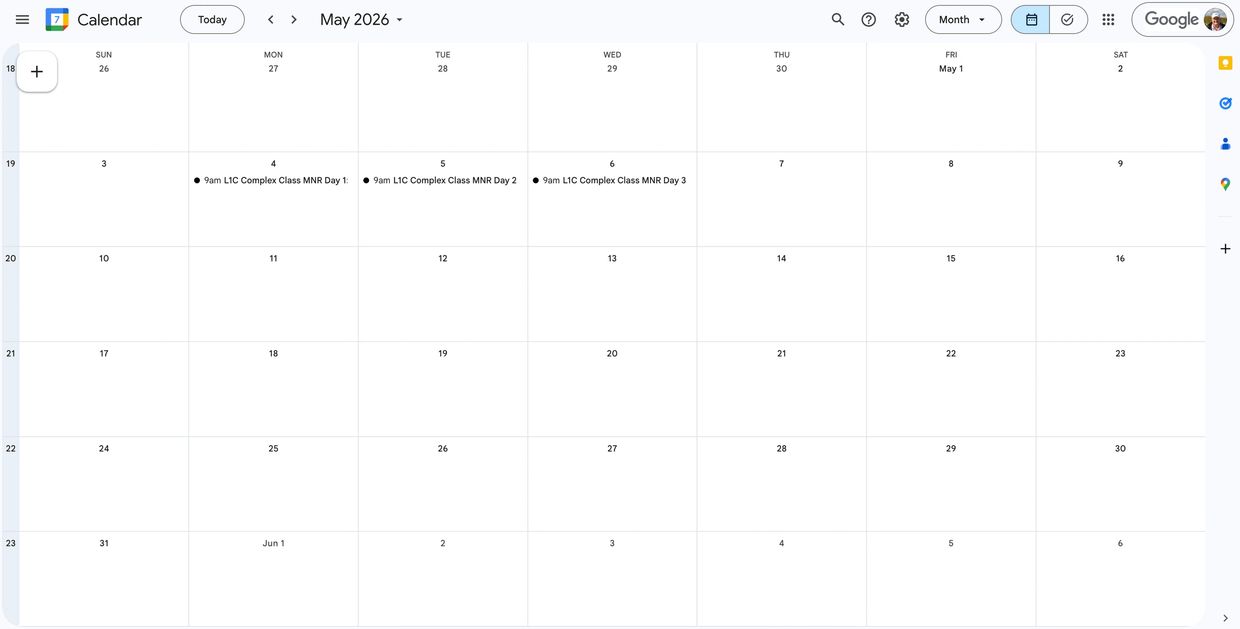The width and height of the screenshot is (1240, 629).
Task: Open the Google apps grid
Action: point(1108,20)
